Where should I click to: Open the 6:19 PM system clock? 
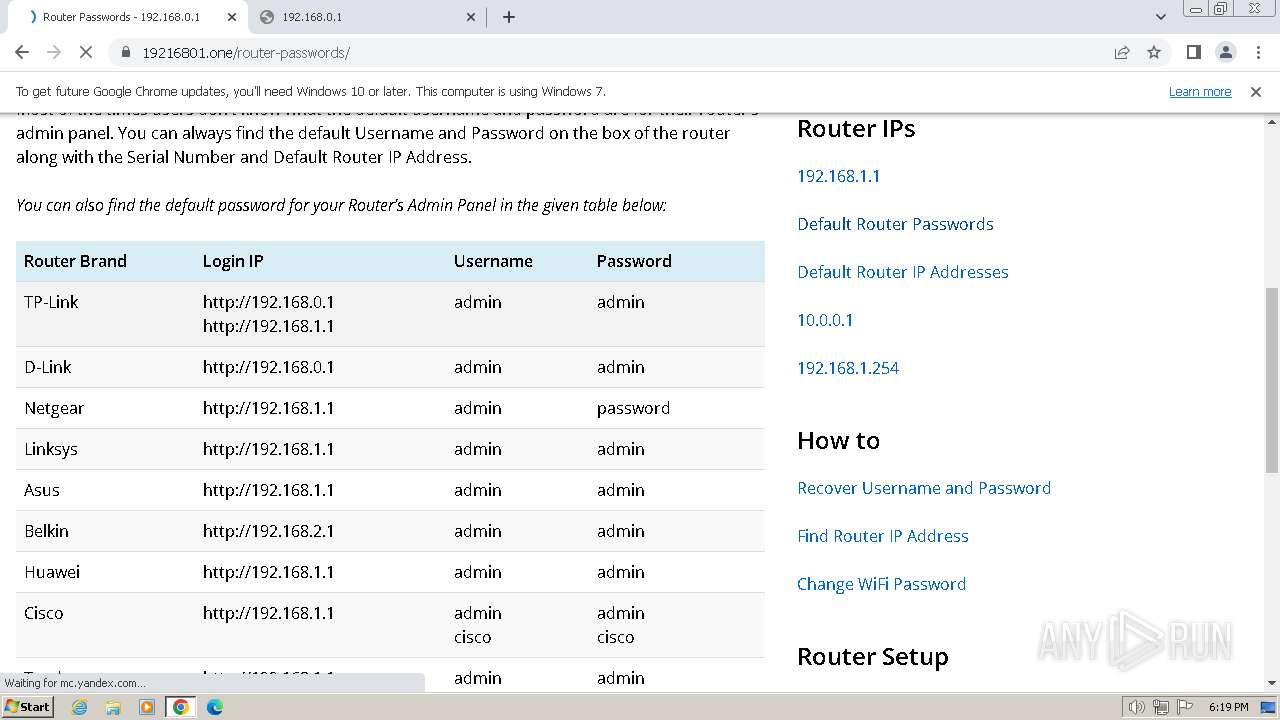1229,707
